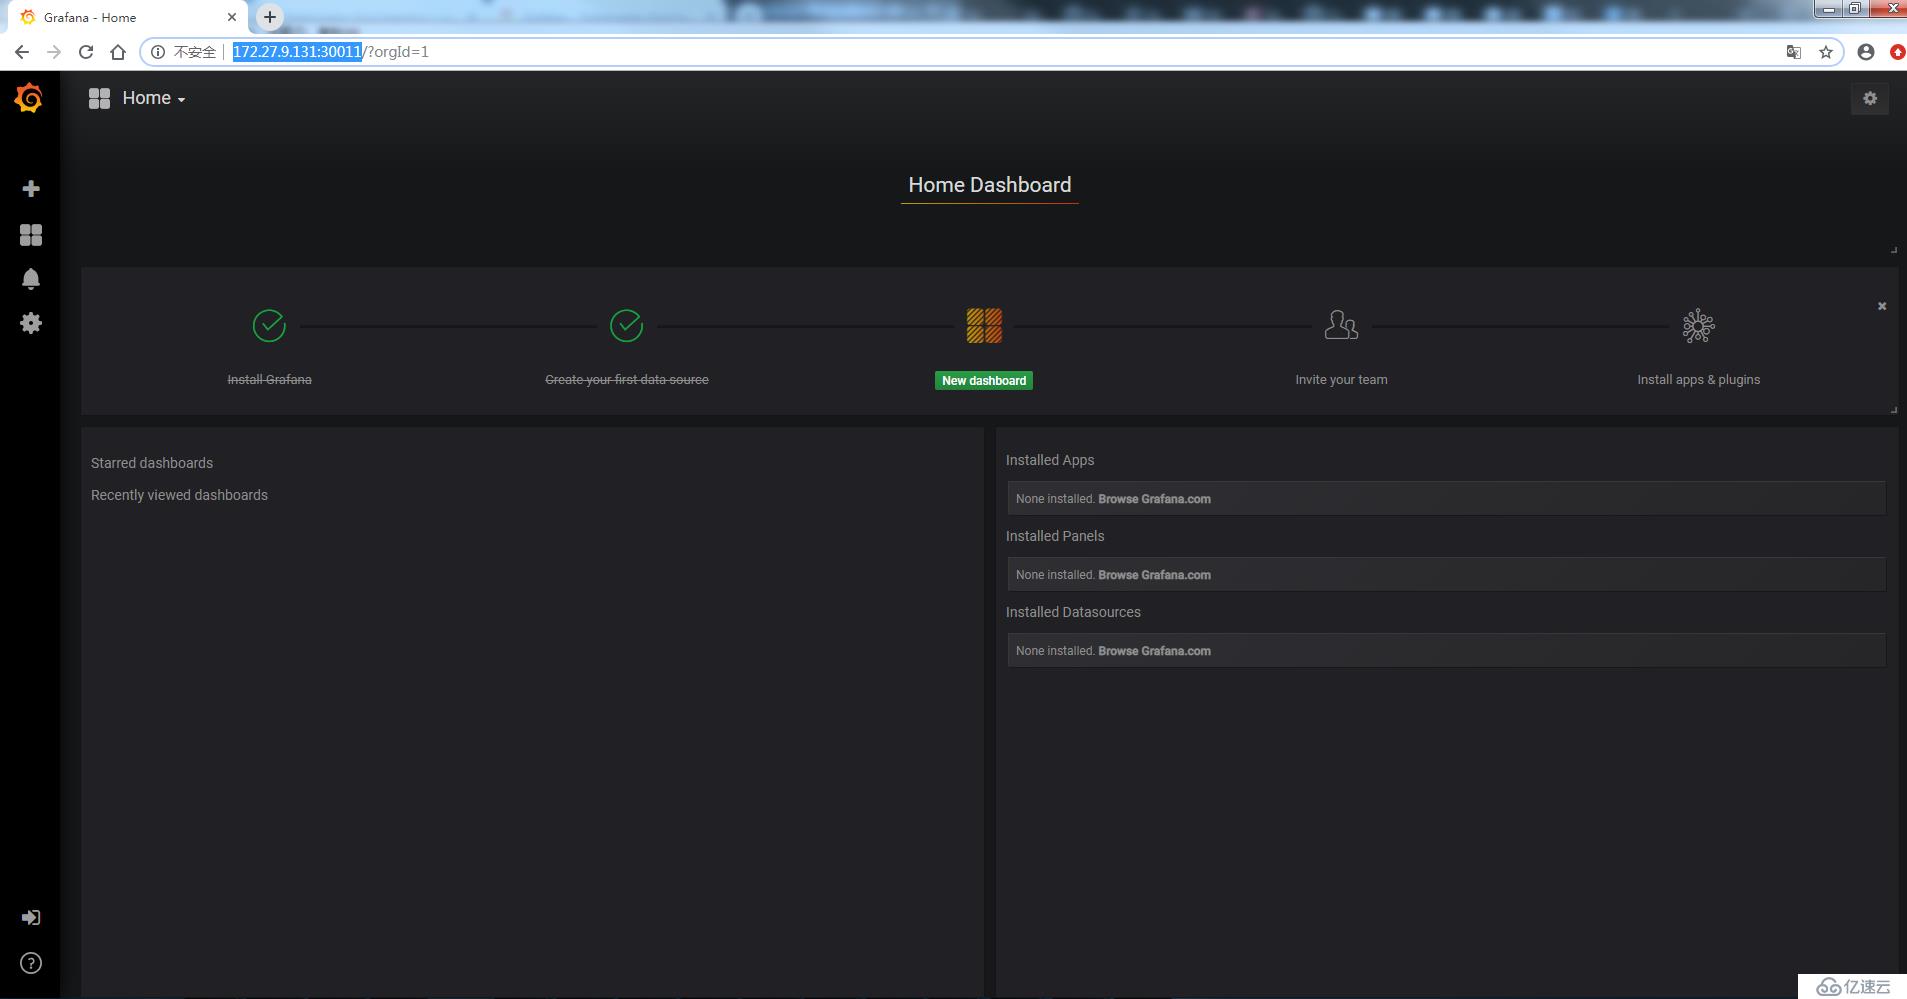The width and height of the screenshot is (1907, 999).
Task: Open dashboard settings gear at top right
Action: point(1870,98)
